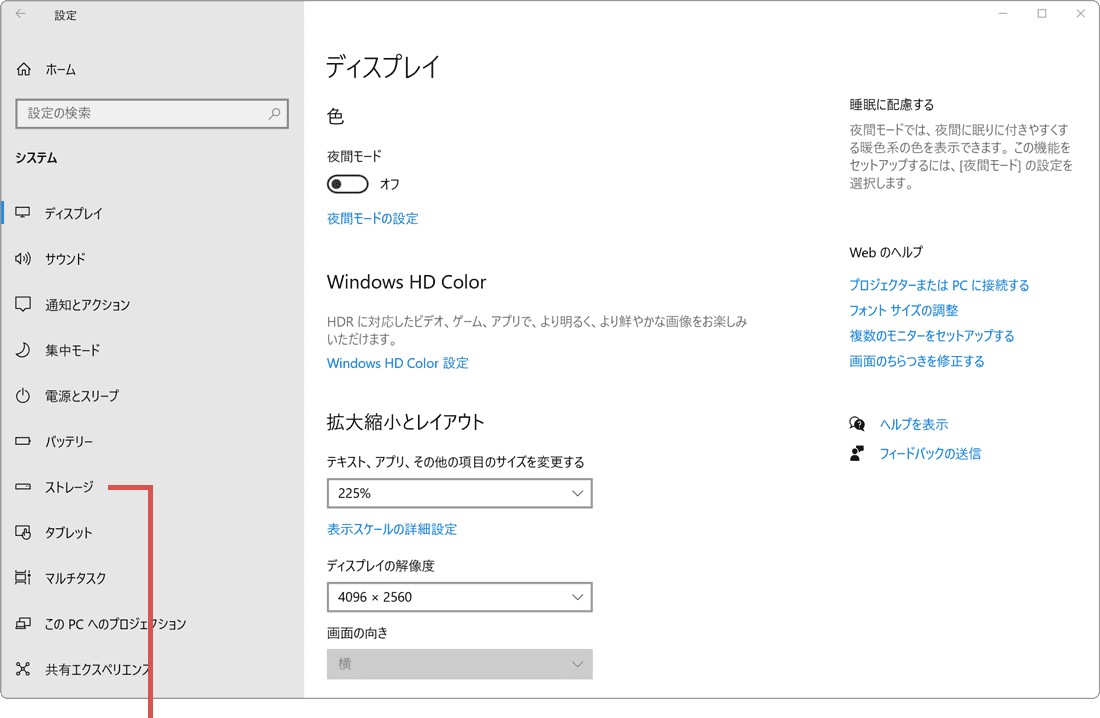This screenshot has width=1100, height=718.
Task: Expand the 画面の向き dropdown
Action: pos(459,664)
